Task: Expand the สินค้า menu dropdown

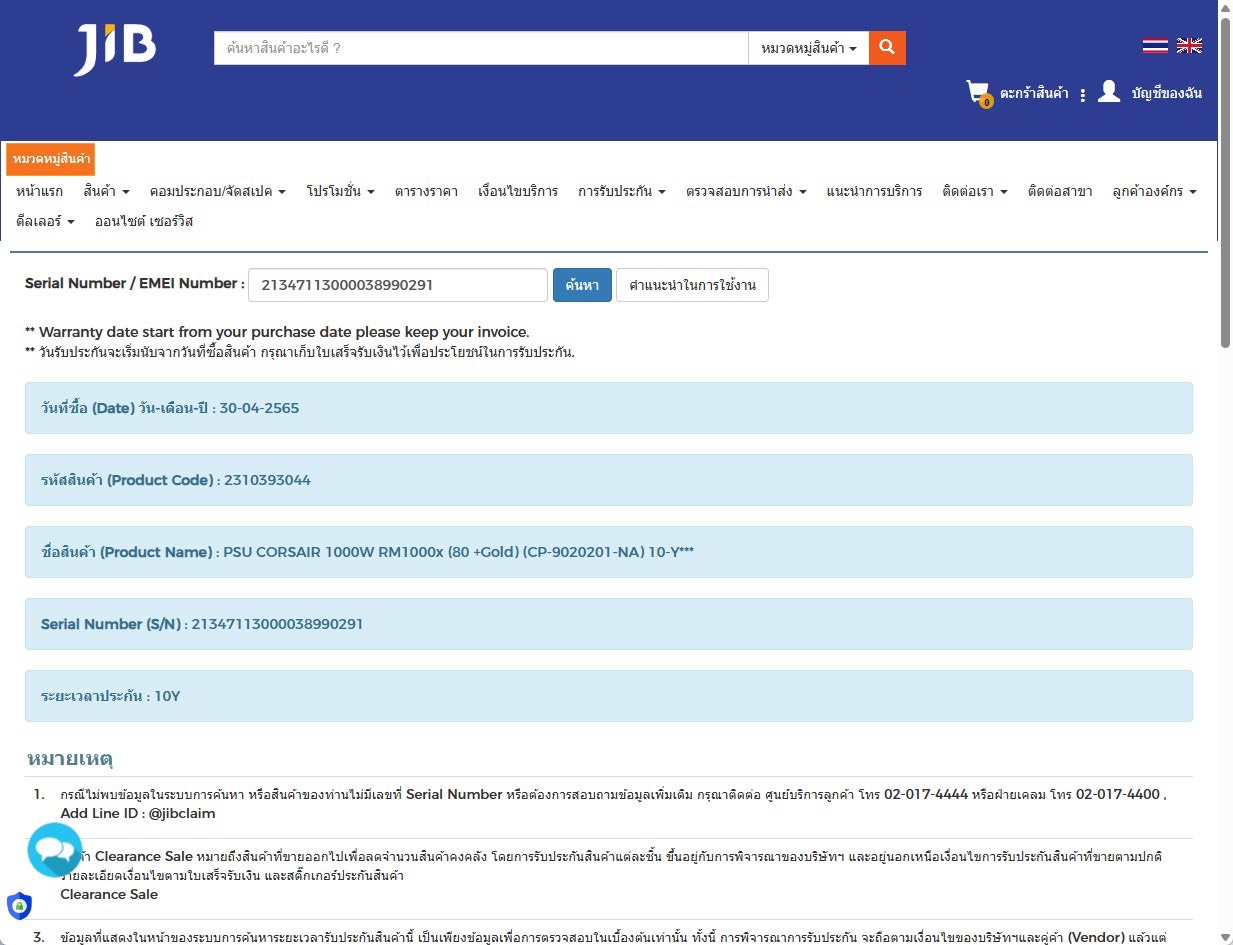Action: pos(106,191)
